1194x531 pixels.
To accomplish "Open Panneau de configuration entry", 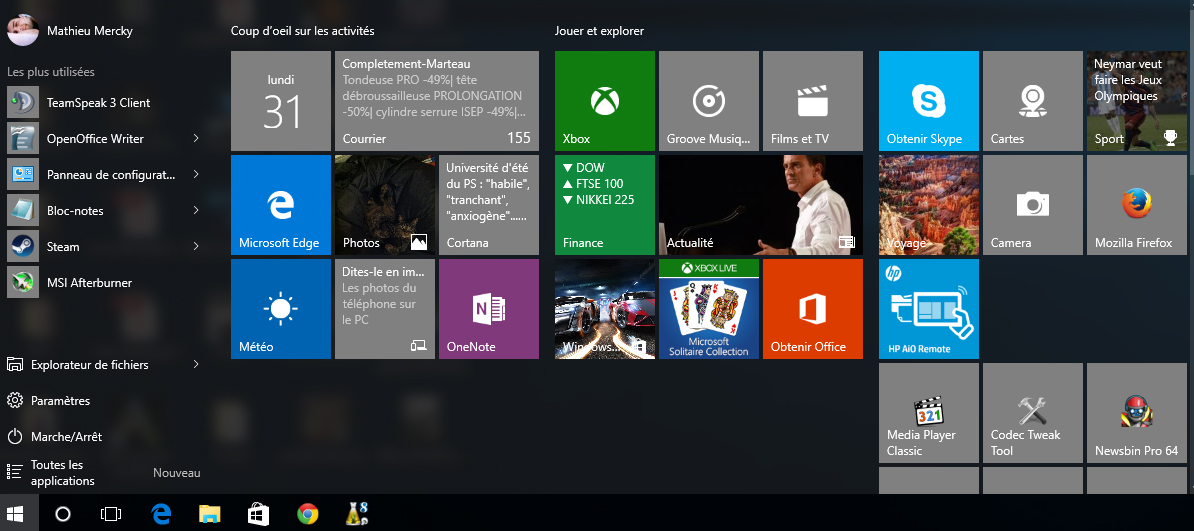I will pos(93,174).
